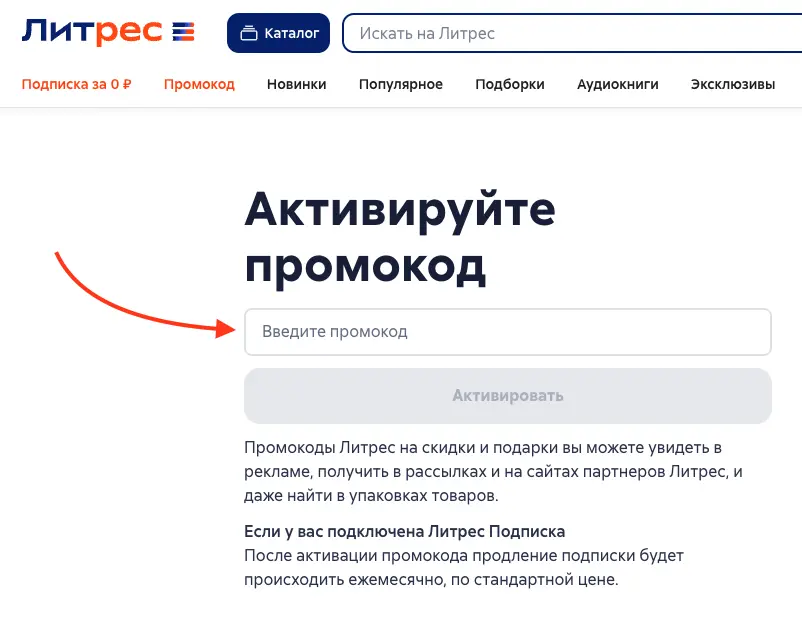Open the Эксклюзивы section
This screenshot has height=643, width=802.
pos(732,84)
